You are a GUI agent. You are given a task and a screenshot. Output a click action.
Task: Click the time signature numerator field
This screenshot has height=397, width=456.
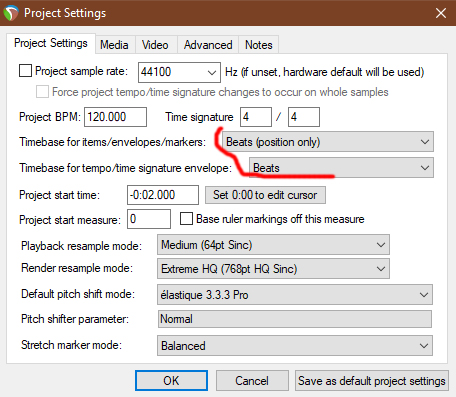(x=256, y=117)
